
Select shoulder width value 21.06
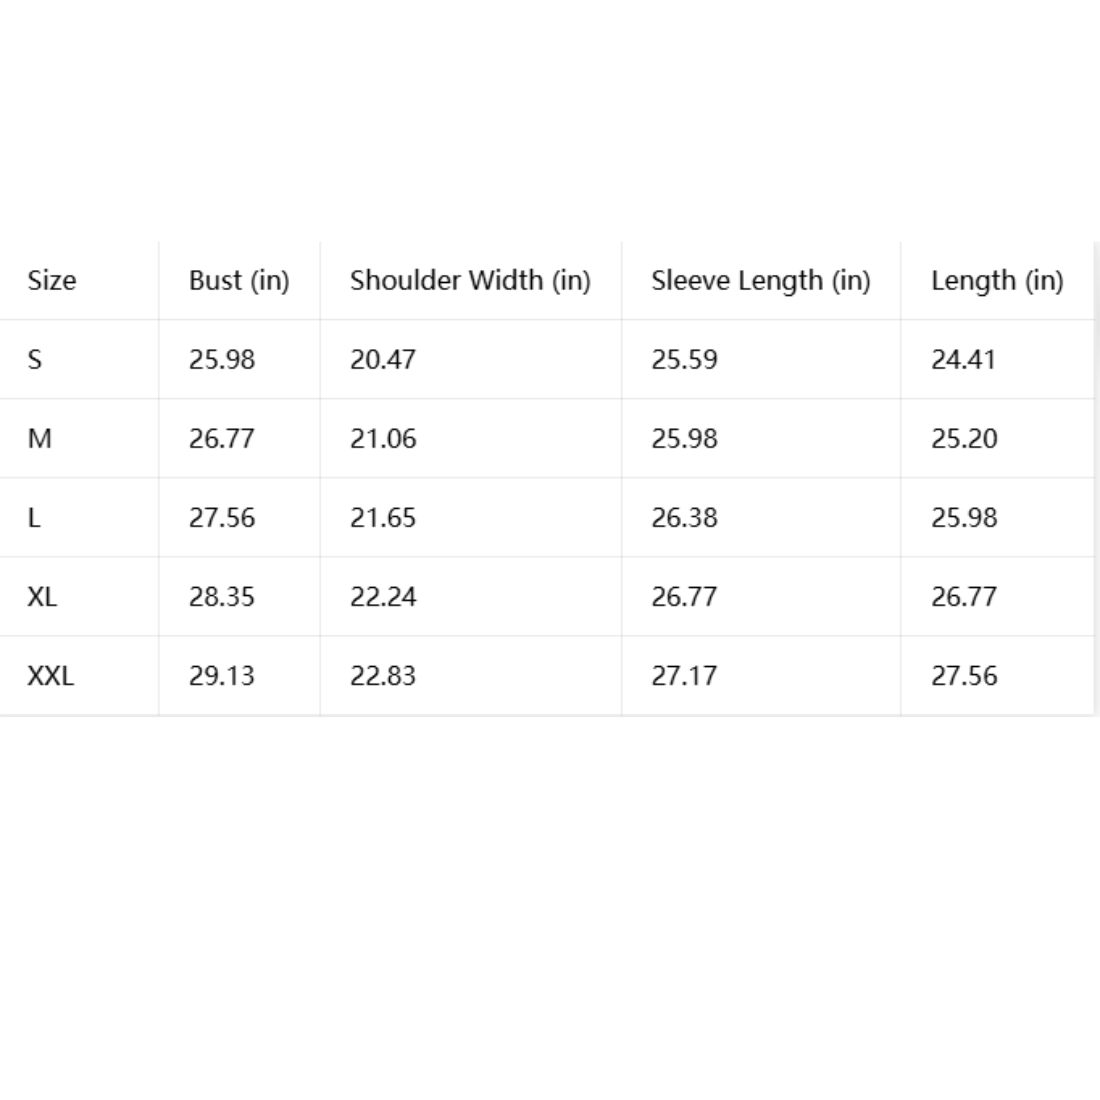point(383,438)
